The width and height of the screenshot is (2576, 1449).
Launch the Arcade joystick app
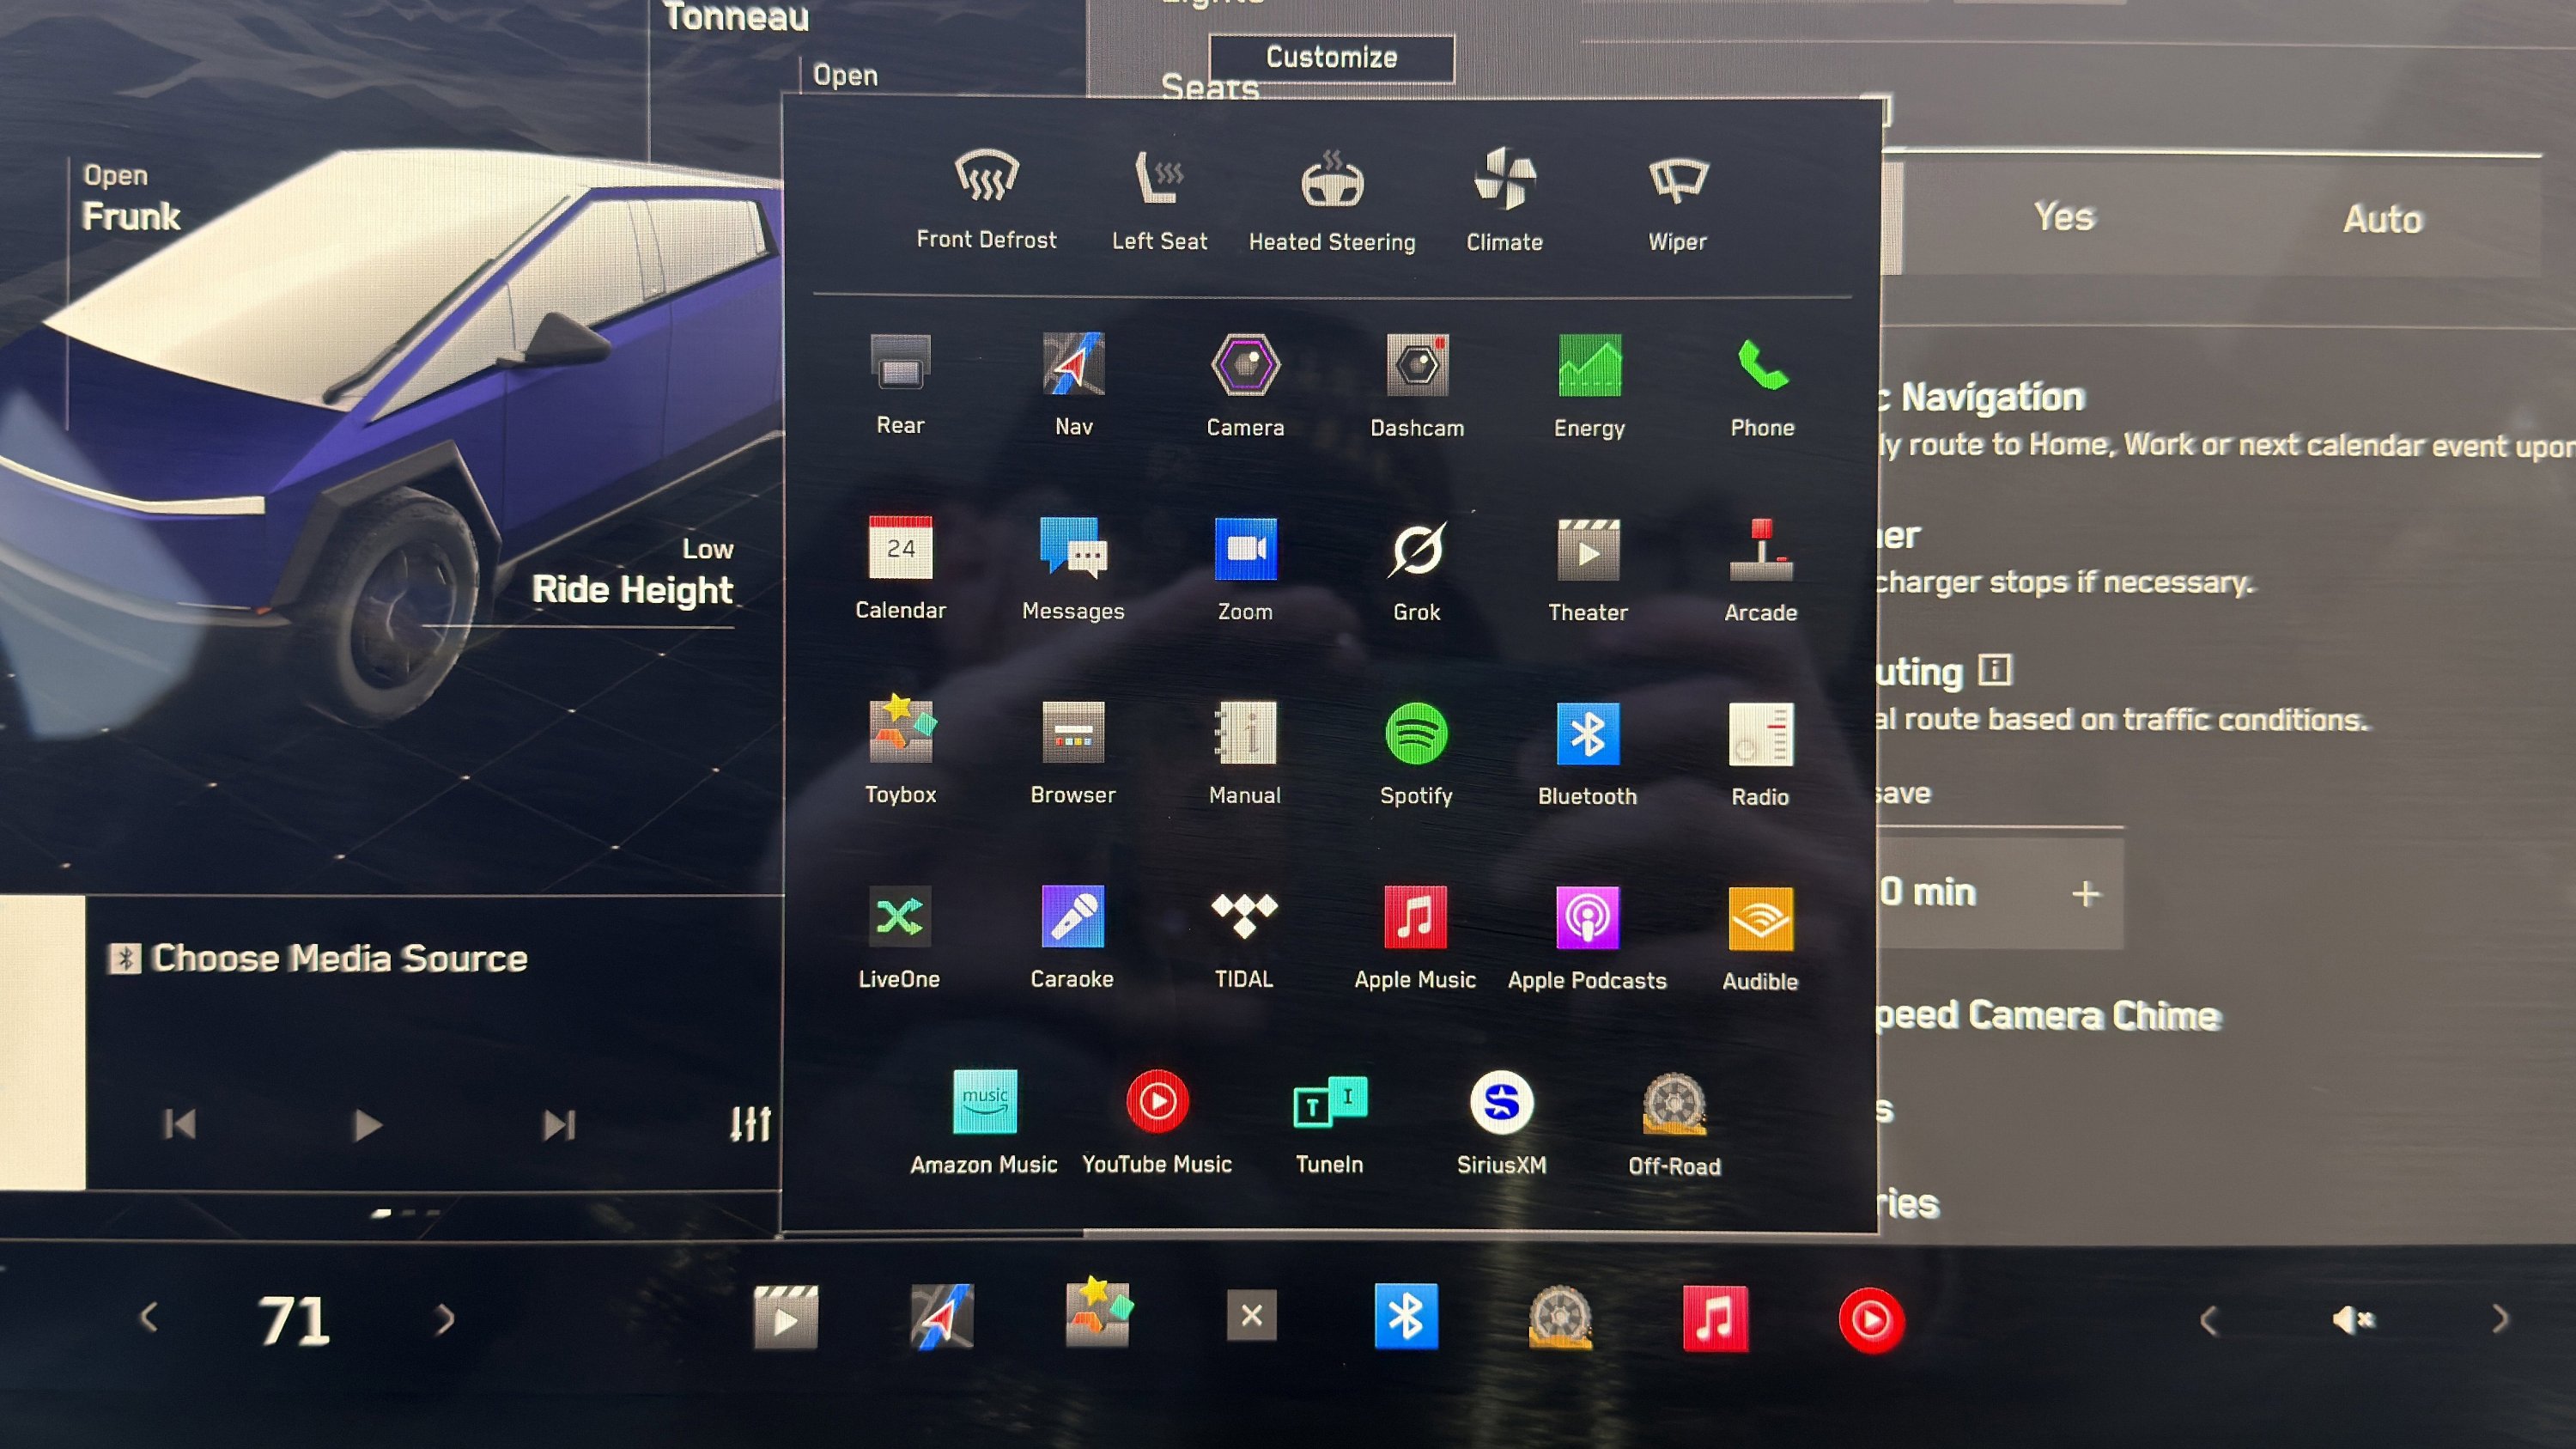[1761, 551]
